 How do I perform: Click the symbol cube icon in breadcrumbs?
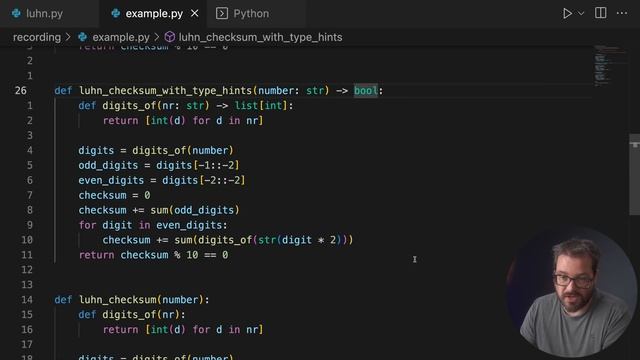(170, 37)
